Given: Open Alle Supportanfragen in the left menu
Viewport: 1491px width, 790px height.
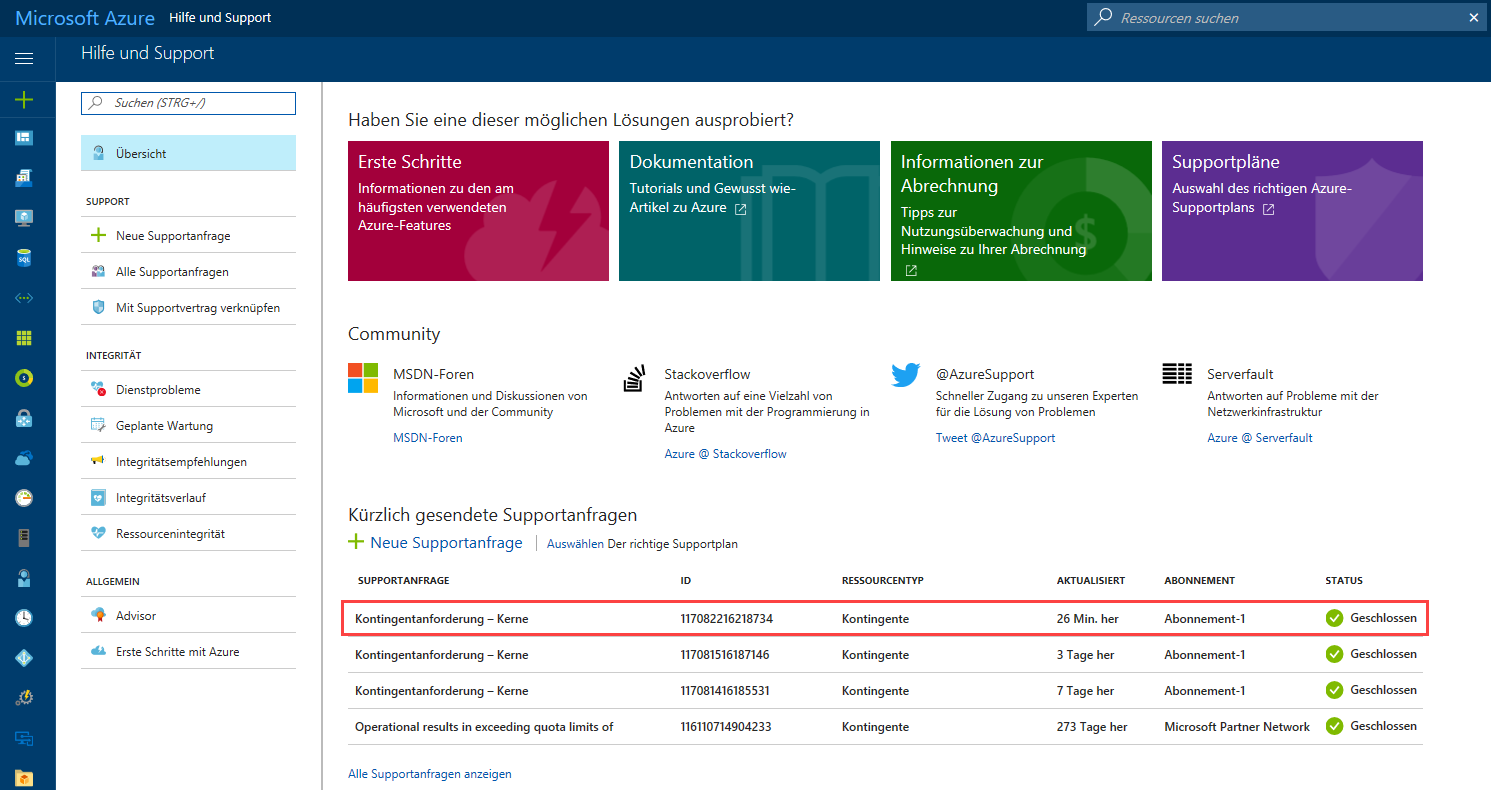Looking at the screenshot, I should click(188, 271).
